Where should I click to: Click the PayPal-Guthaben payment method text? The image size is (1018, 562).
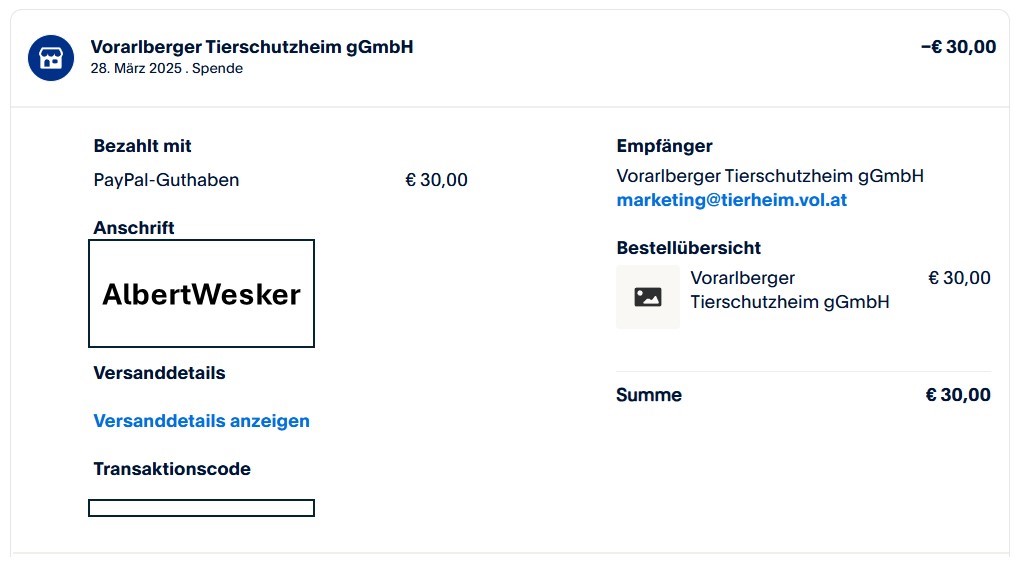[166, 180]
